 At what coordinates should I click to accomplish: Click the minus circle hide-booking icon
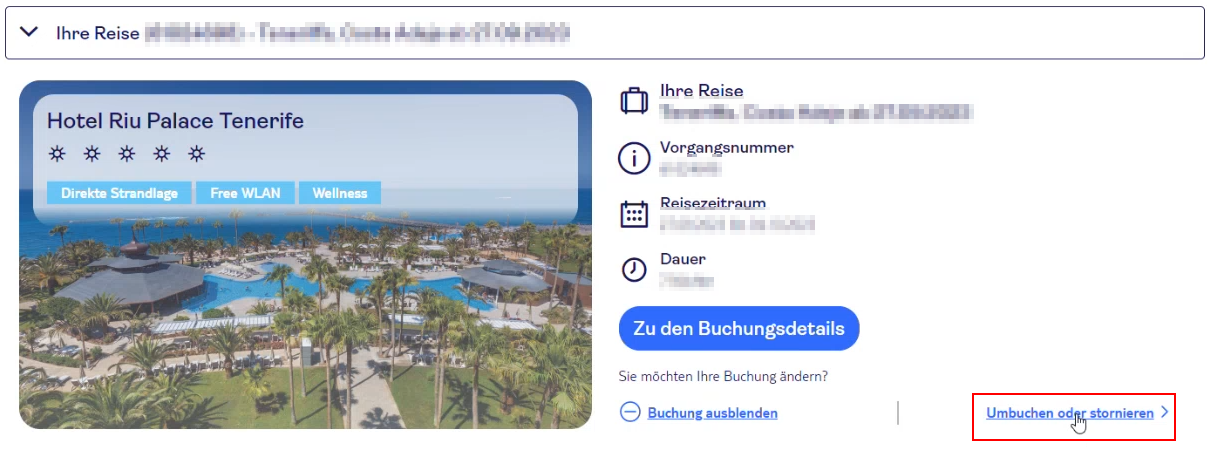pyautogui.click(x=630, y=412)
